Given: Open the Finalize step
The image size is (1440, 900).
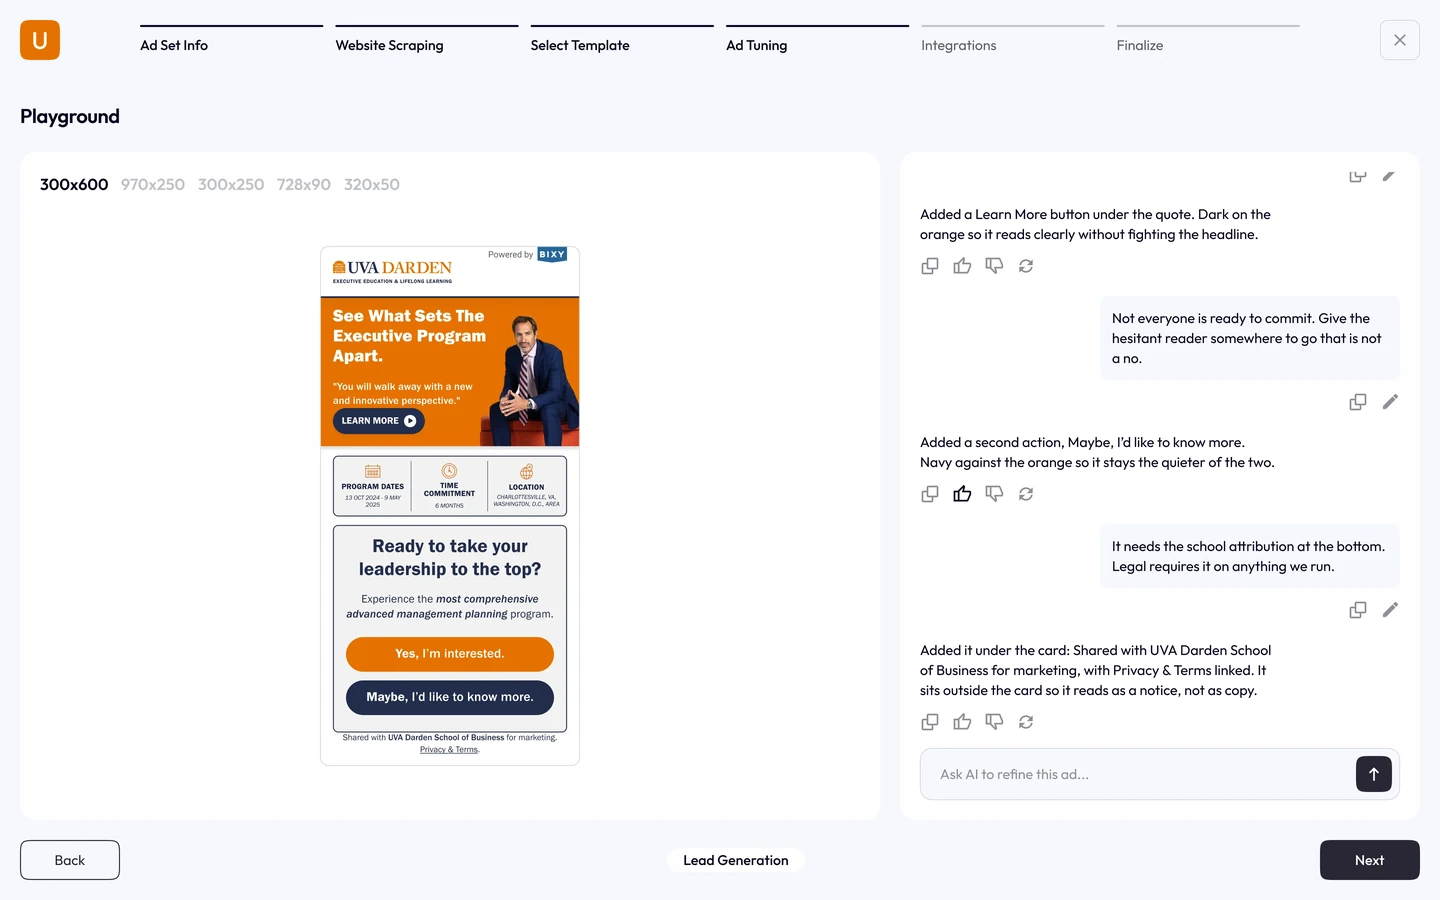Looking at the screenshot, I should point(1208,40).
